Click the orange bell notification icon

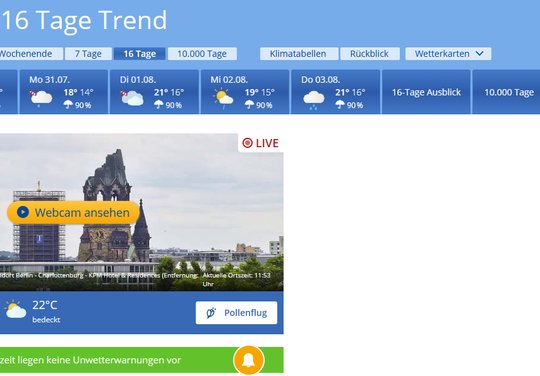[249, 360]
